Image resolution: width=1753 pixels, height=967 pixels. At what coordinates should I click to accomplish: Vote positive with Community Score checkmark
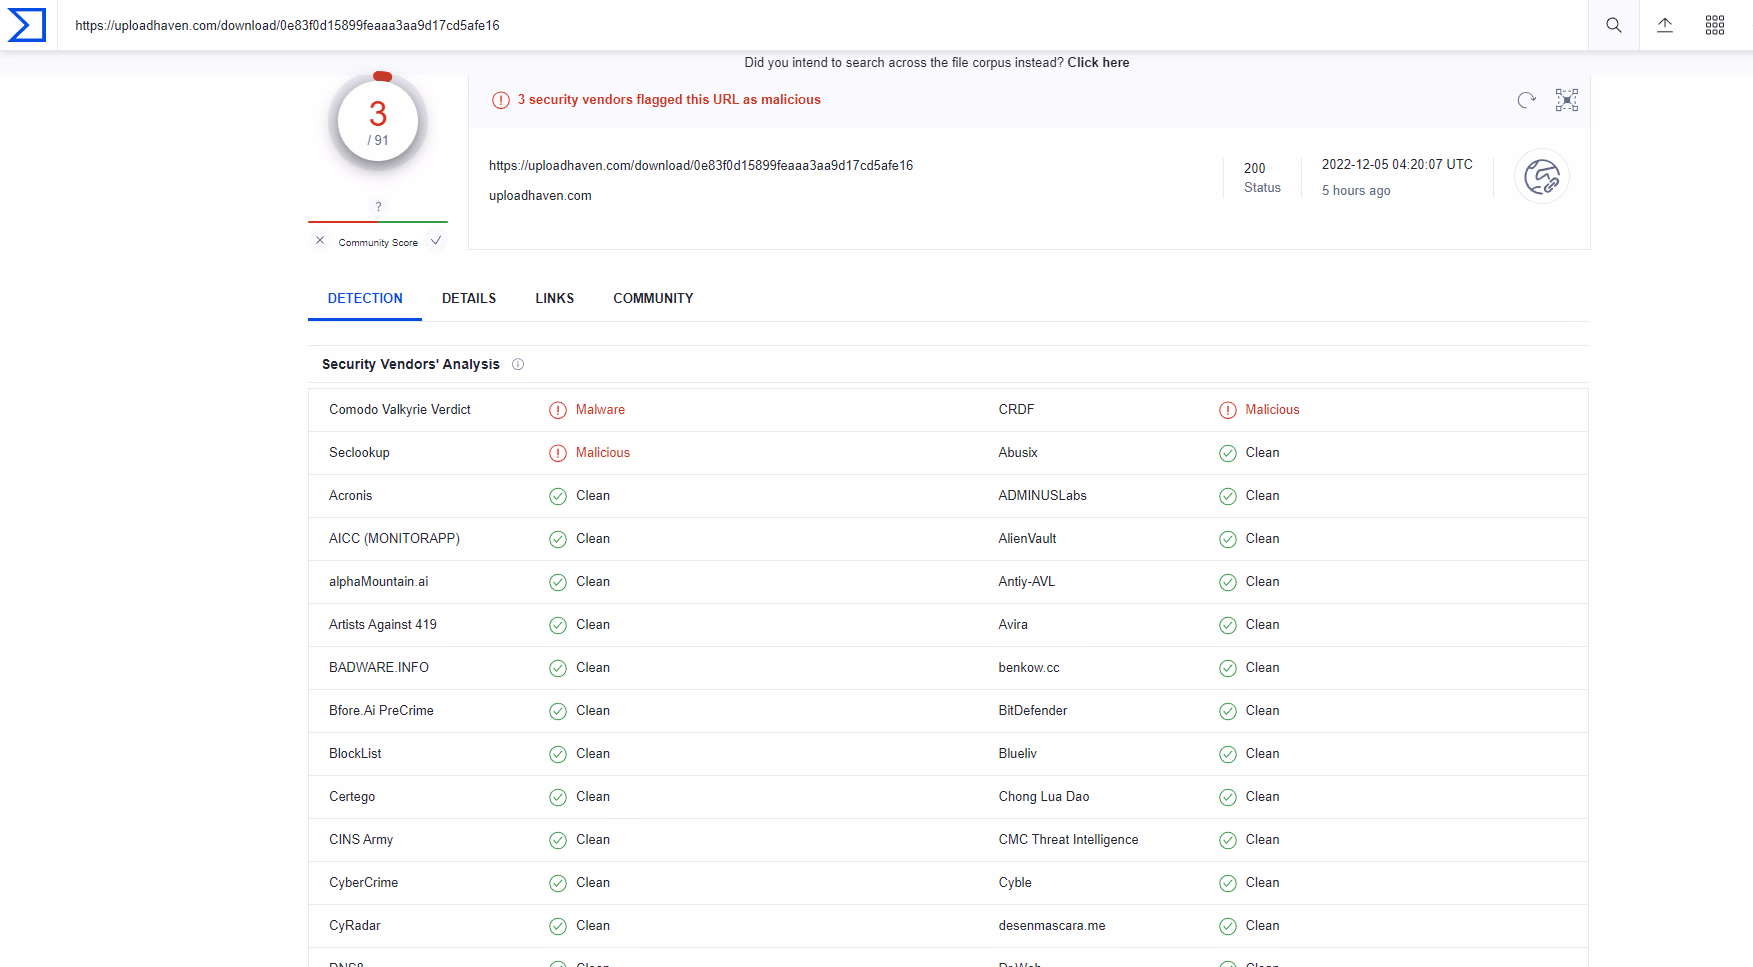[x=436, y=241]
